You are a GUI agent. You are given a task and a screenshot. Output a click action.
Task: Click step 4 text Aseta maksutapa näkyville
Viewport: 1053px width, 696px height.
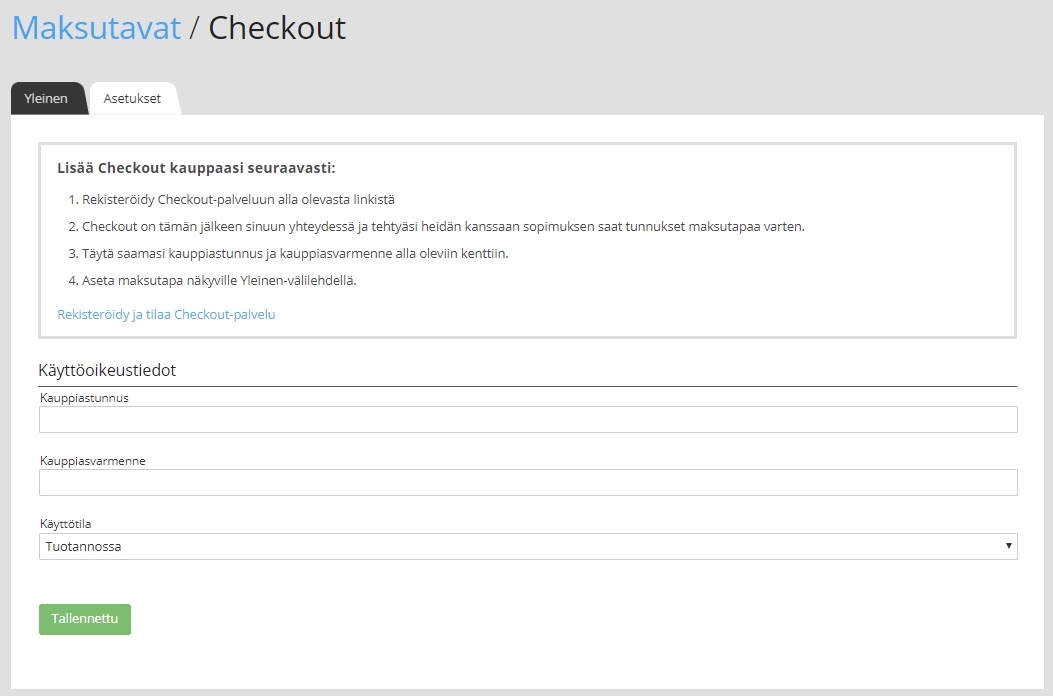coord(219,280)
